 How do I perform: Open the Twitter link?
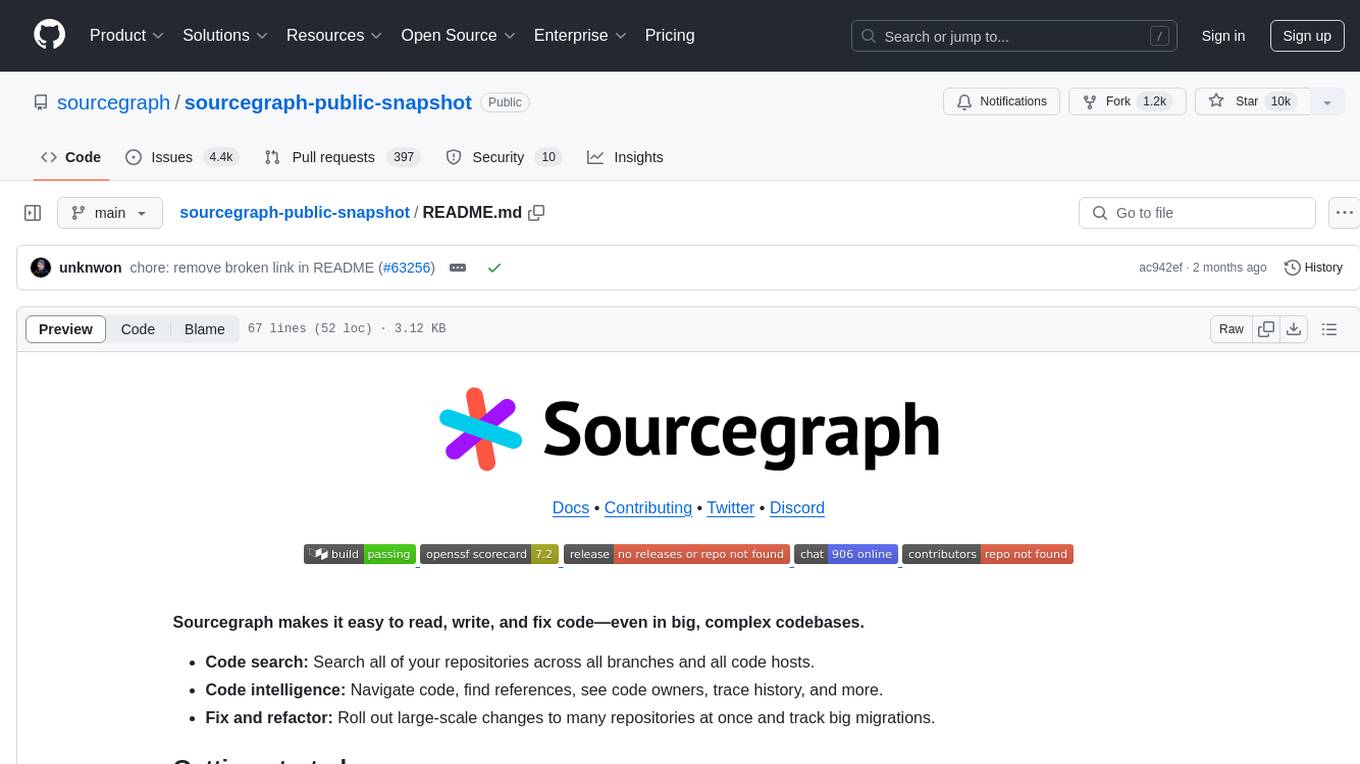pos(730,508)
